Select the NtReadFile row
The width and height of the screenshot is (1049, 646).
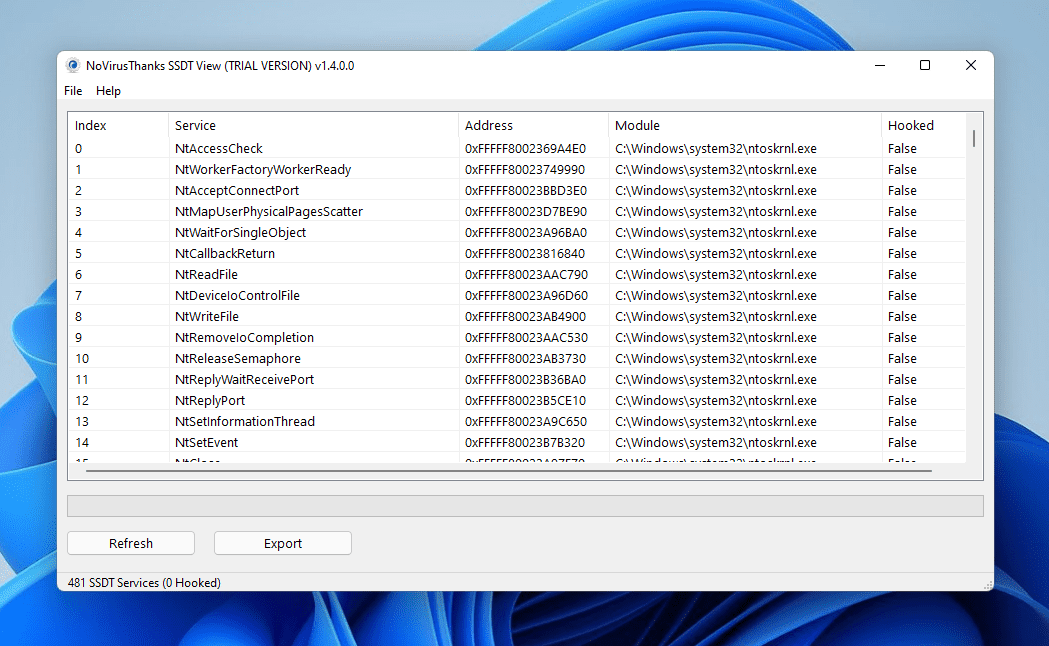point(516,274)
